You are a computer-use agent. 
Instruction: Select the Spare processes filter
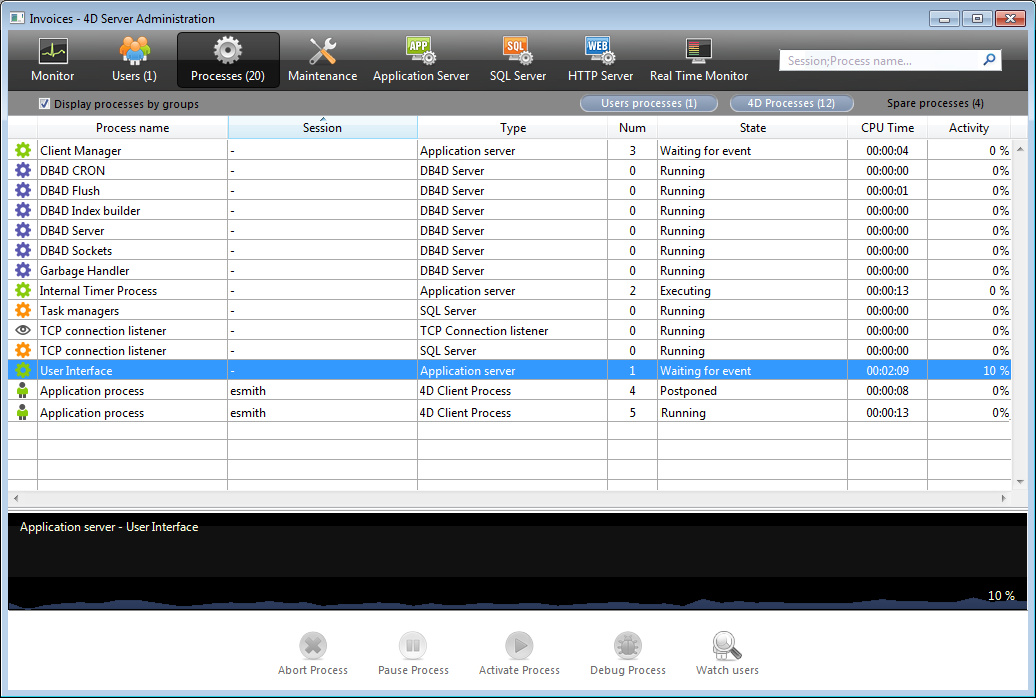(x=935, y=104)
